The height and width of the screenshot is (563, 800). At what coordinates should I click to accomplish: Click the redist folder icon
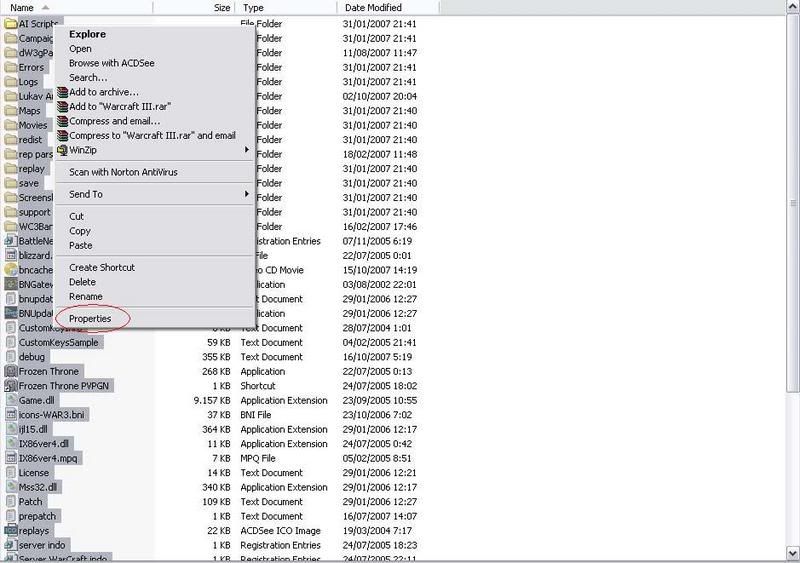click(x=11, y=139)
